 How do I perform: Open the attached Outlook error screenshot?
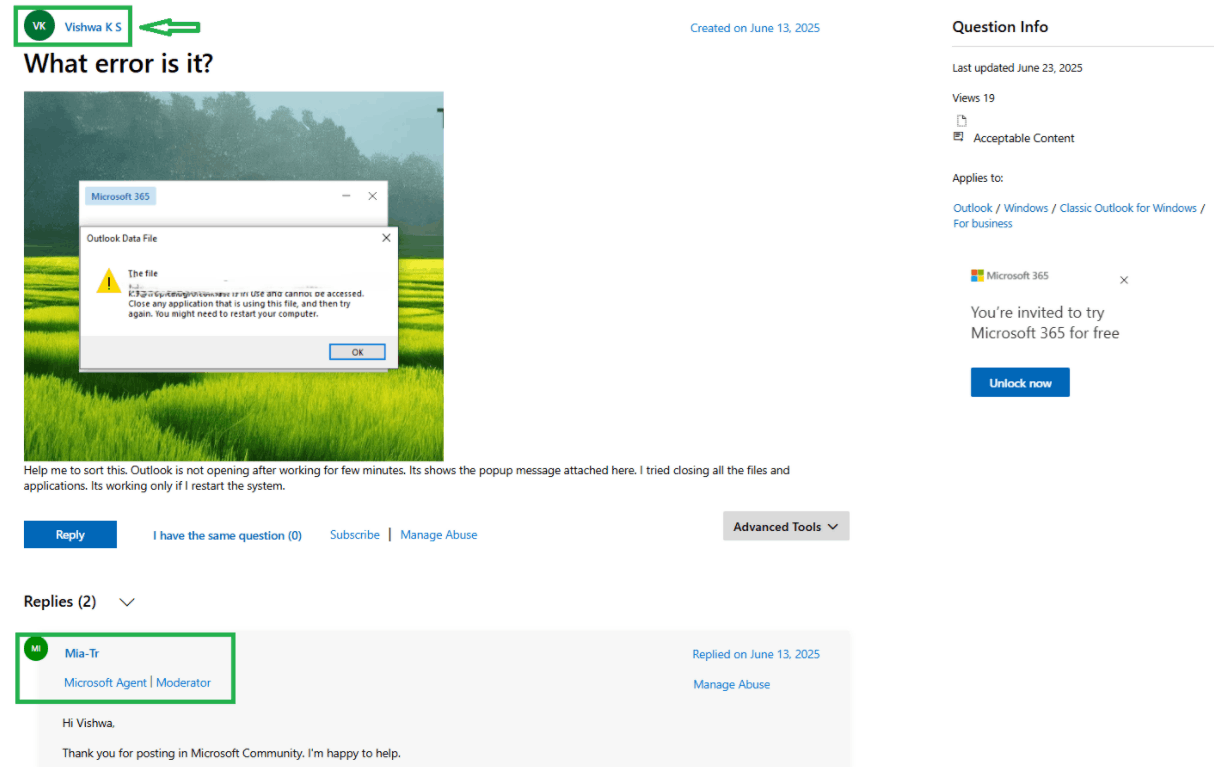[233, 276]
